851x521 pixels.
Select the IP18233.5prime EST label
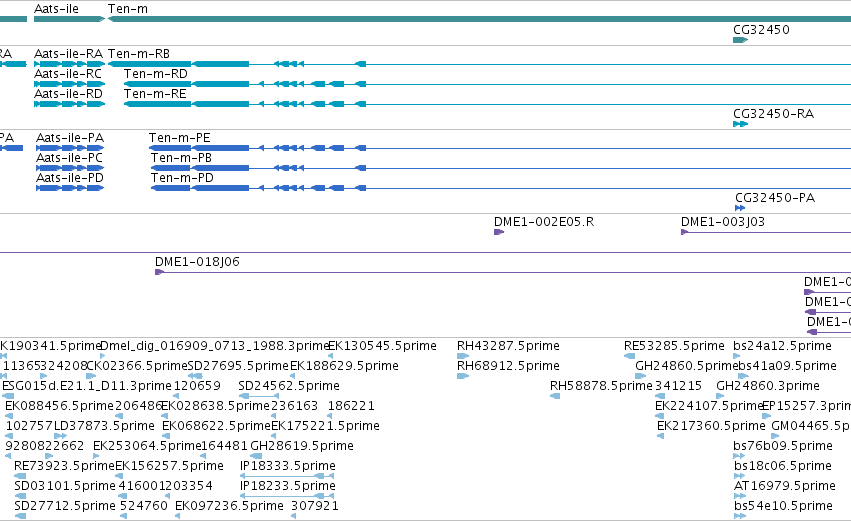pyautogui.click(x=288, y=486)
